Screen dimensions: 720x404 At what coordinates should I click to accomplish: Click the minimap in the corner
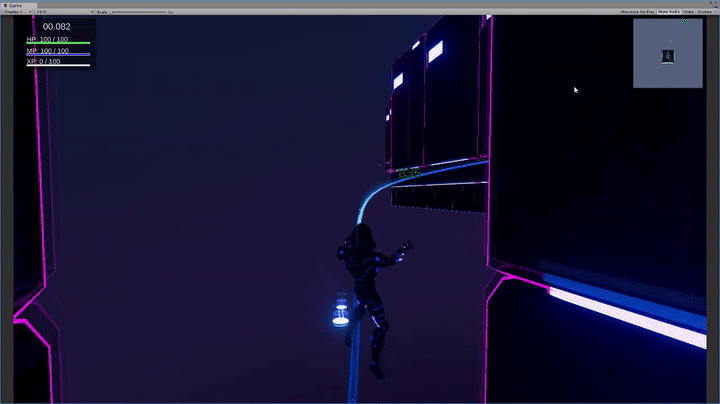[667, 53]
